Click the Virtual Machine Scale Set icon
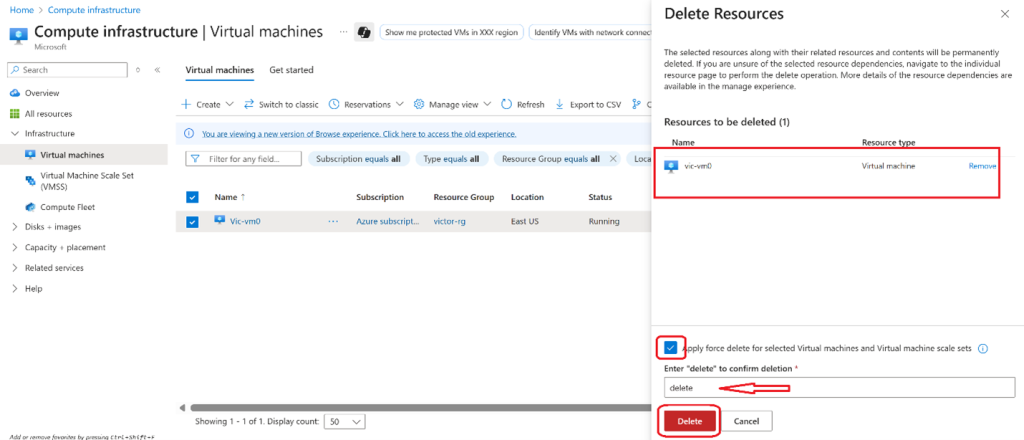This screenshot has height=440, width=1024. point(30,180)
